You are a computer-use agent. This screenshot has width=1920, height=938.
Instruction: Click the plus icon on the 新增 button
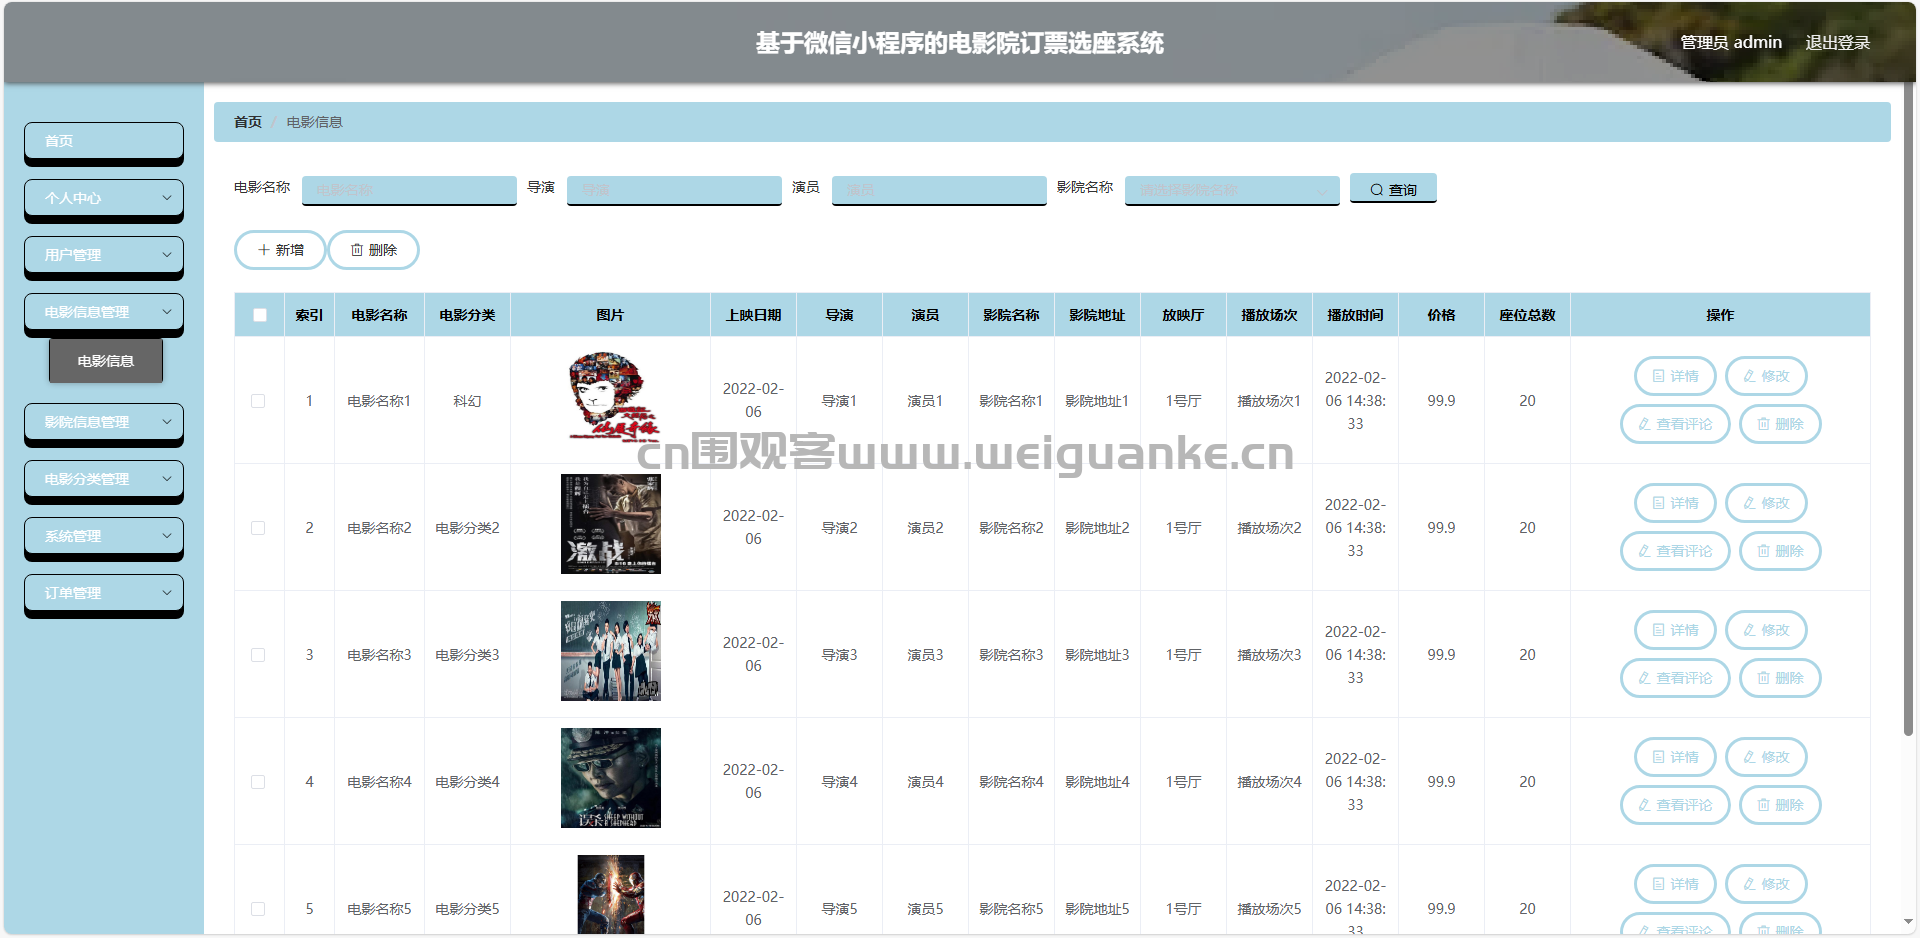click(264, 250)
